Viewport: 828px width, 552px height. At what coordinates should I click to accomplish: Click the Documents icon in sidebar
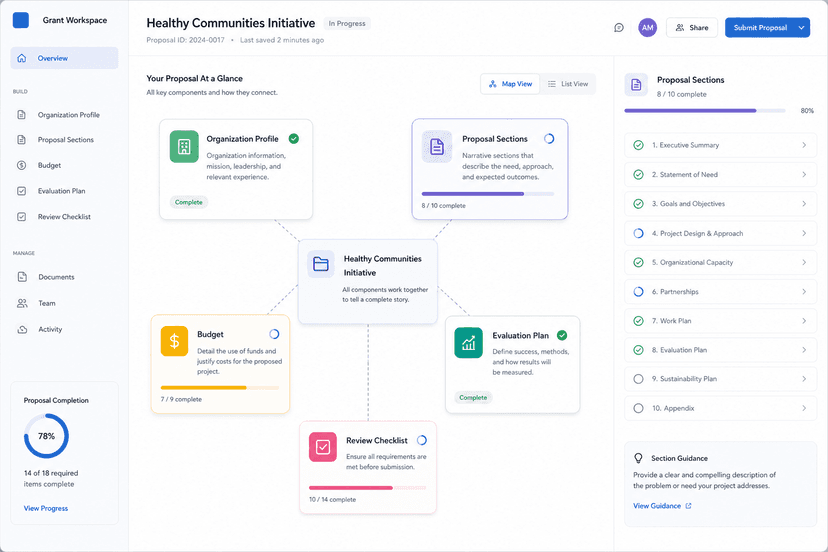coord(22,277)
